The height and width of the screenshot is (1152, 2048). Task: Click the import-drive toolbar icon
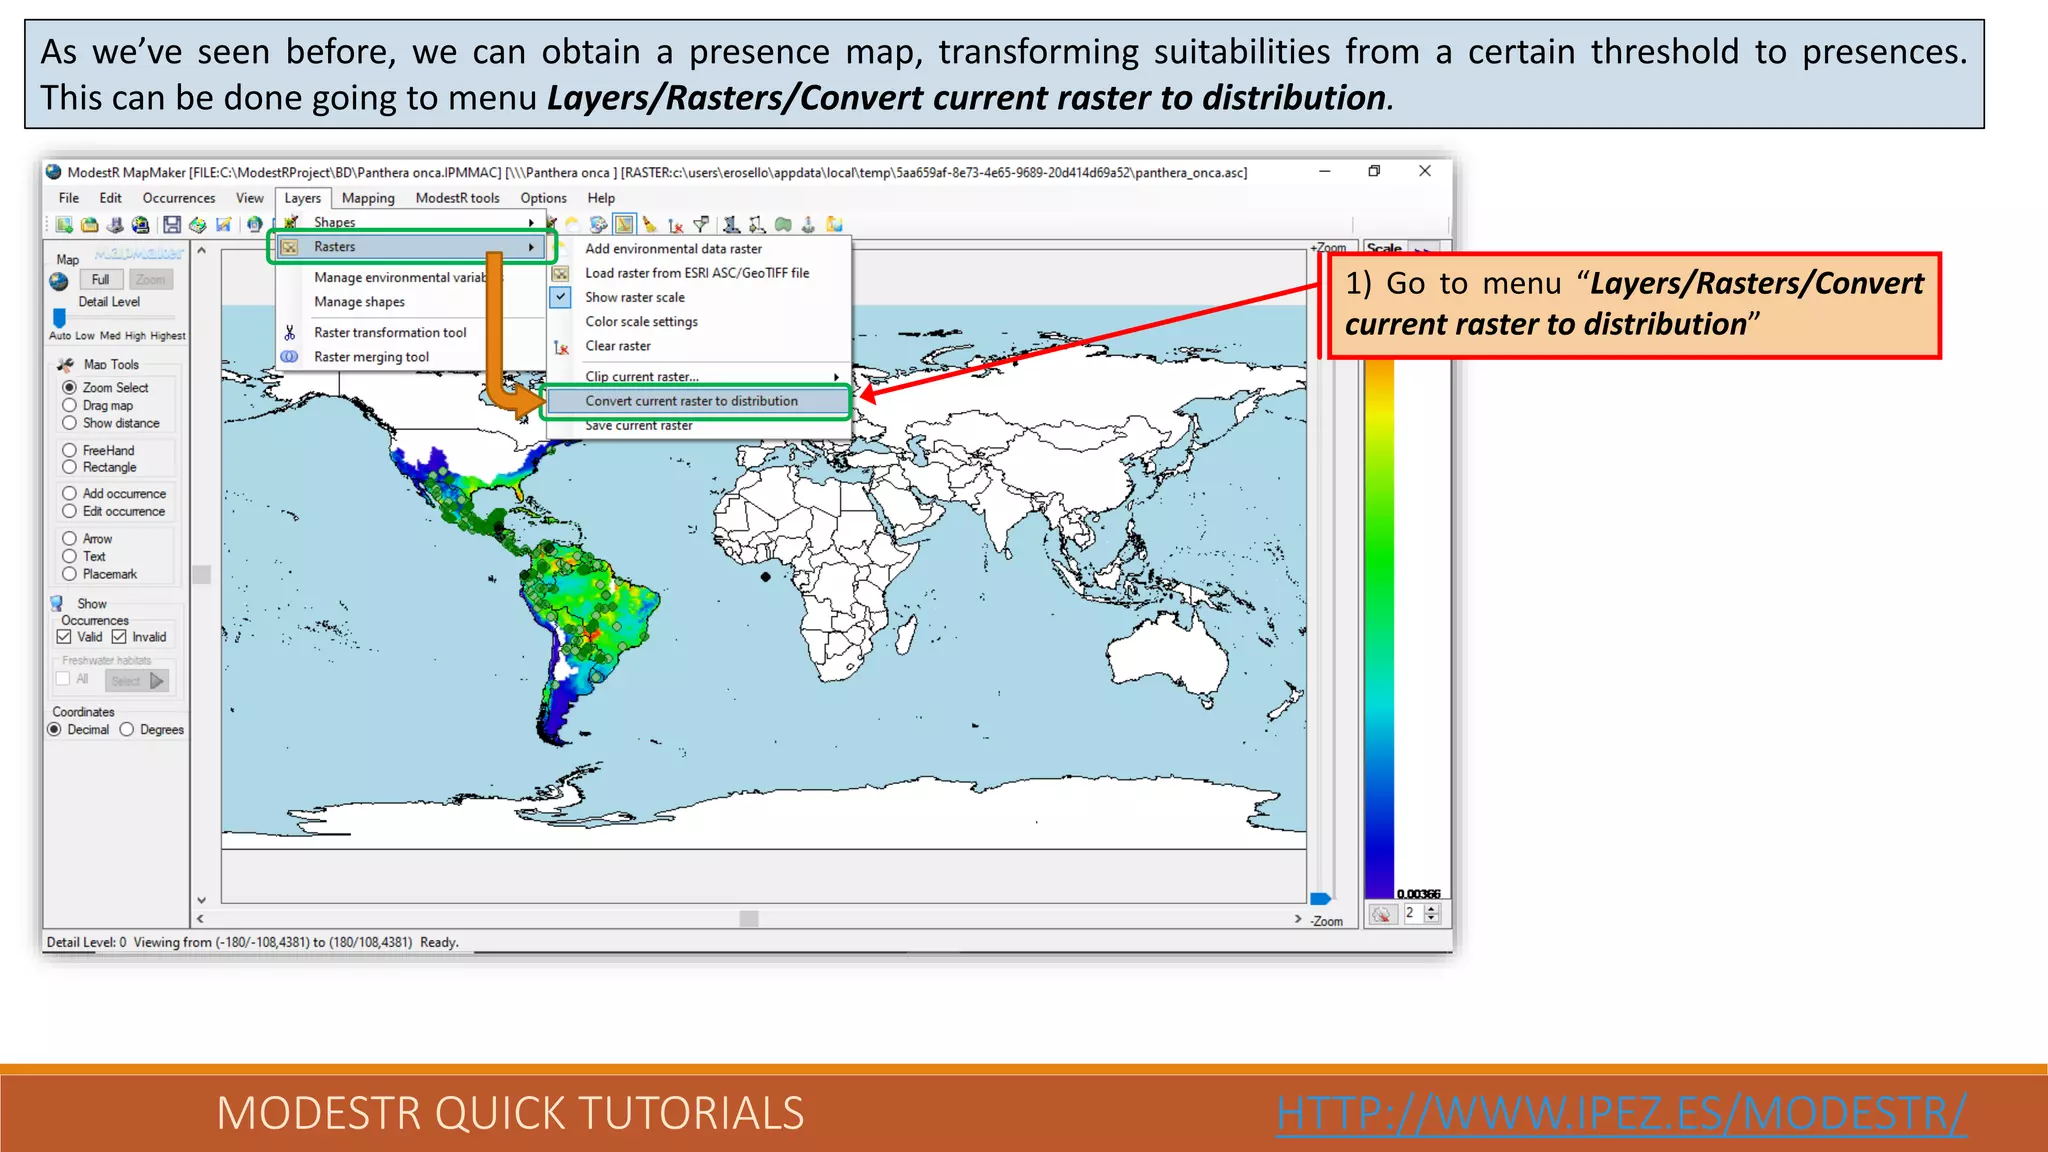[115, 224]
